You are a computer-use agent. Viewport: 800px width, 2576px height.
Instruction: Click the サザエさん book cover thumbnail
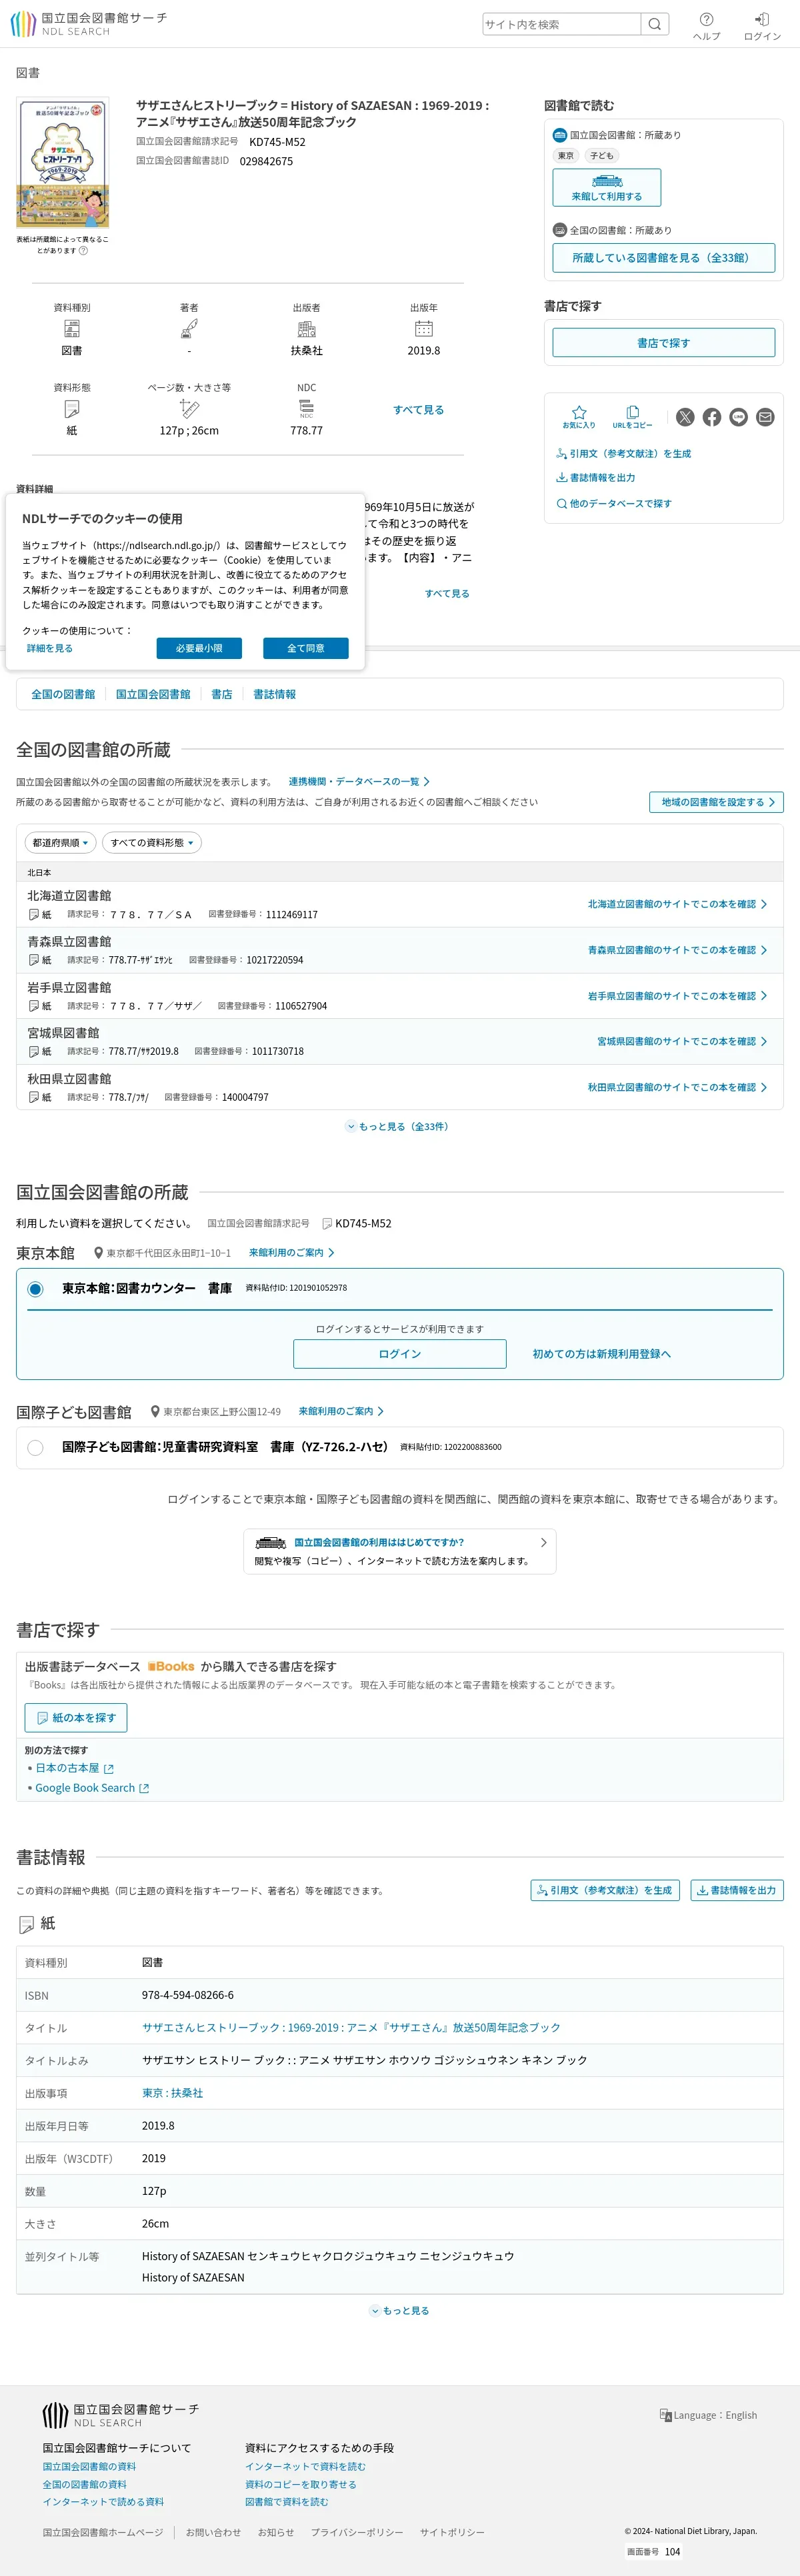tap(63, 163)
